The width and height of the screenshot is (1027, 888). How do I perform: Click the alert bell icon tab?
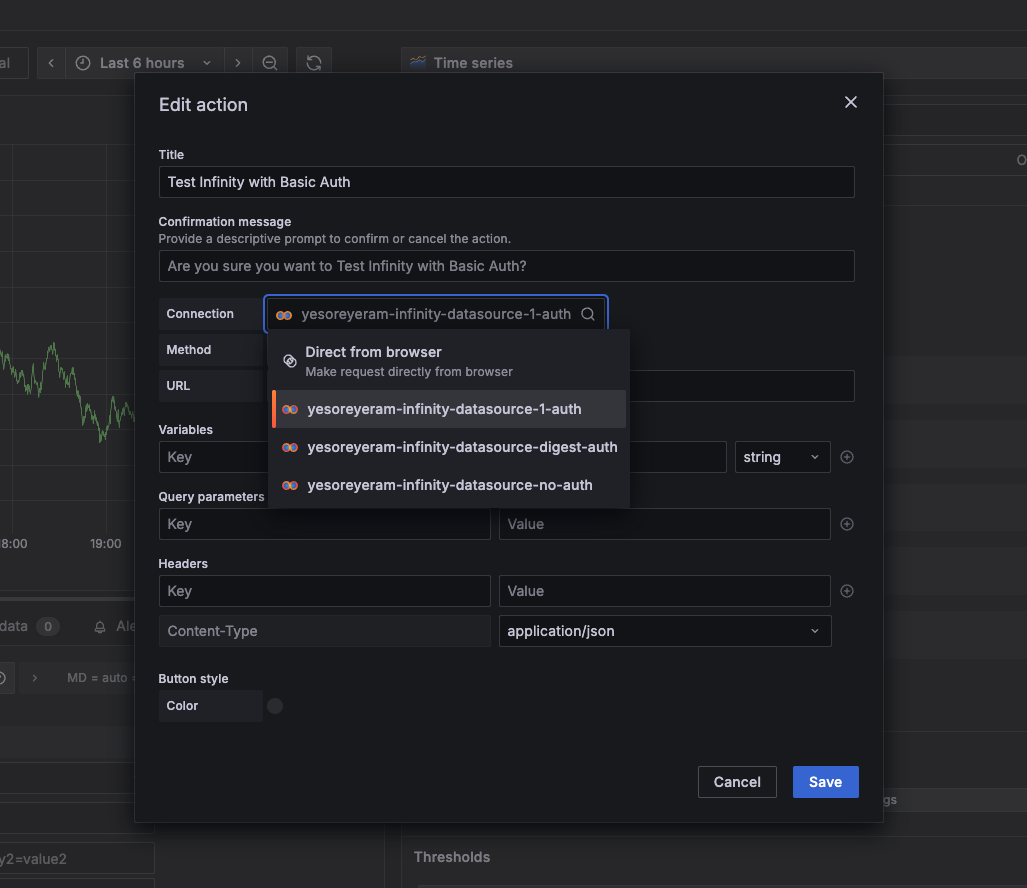[x=100, y=627]
